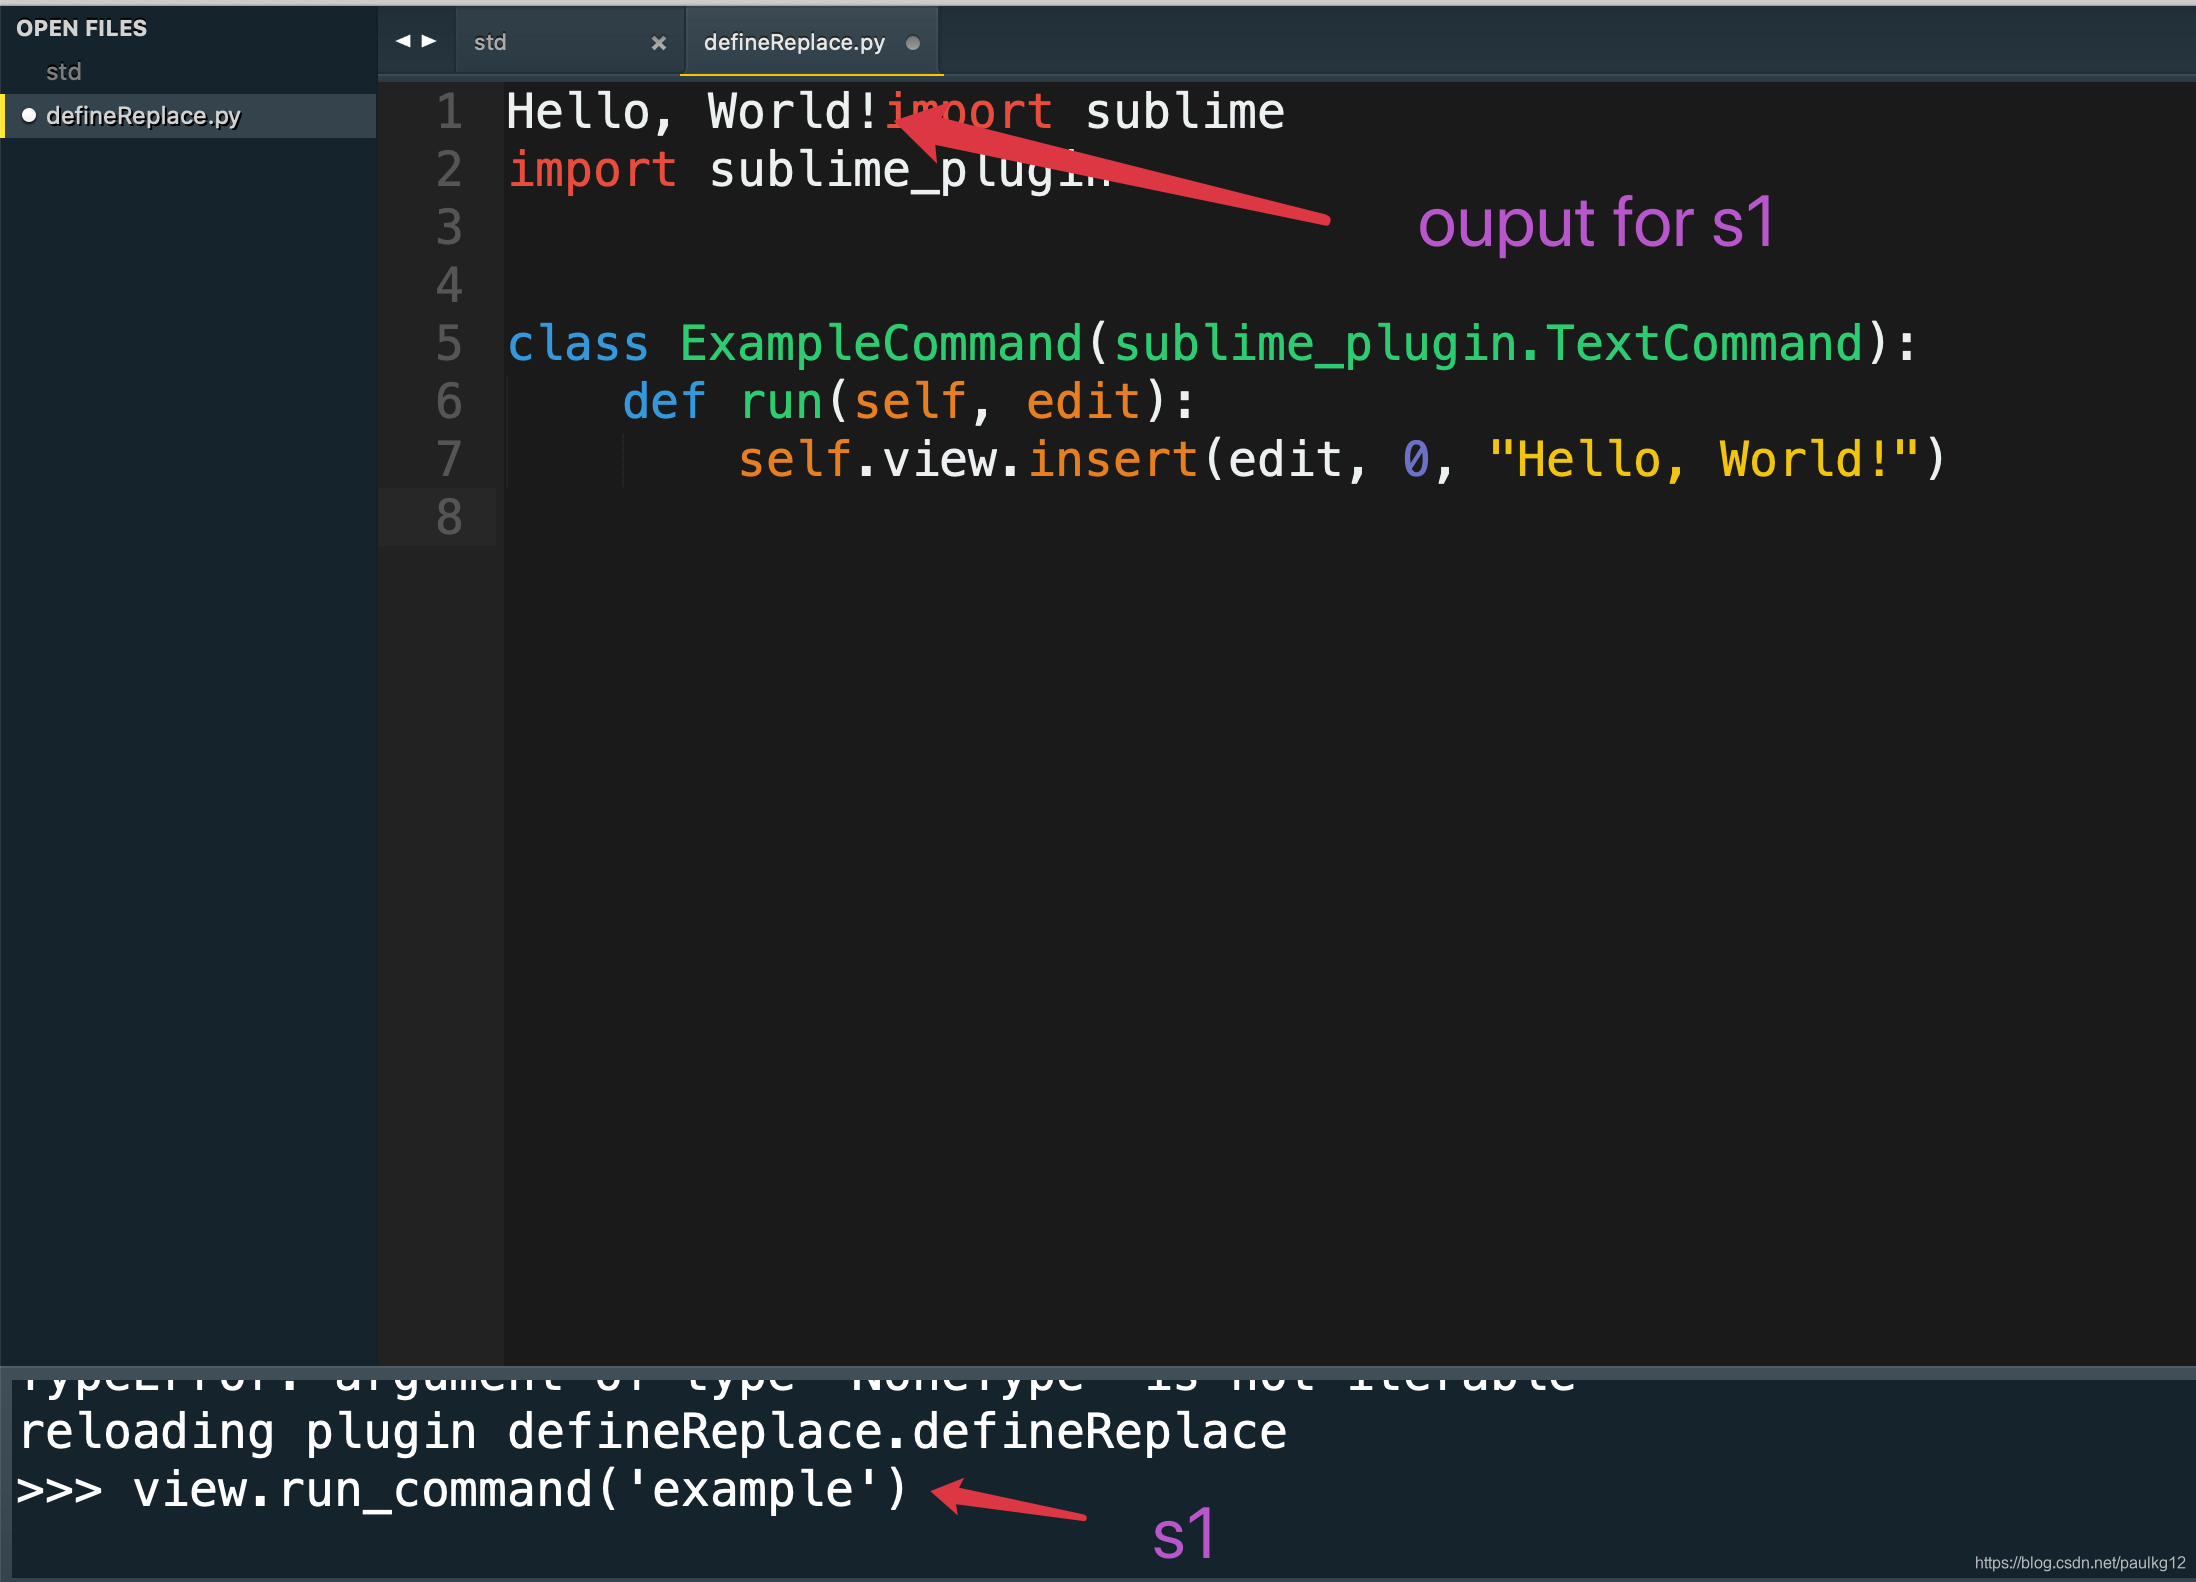Click the next tab right arrow
2196x1582 pixels.
coord(429,41)
